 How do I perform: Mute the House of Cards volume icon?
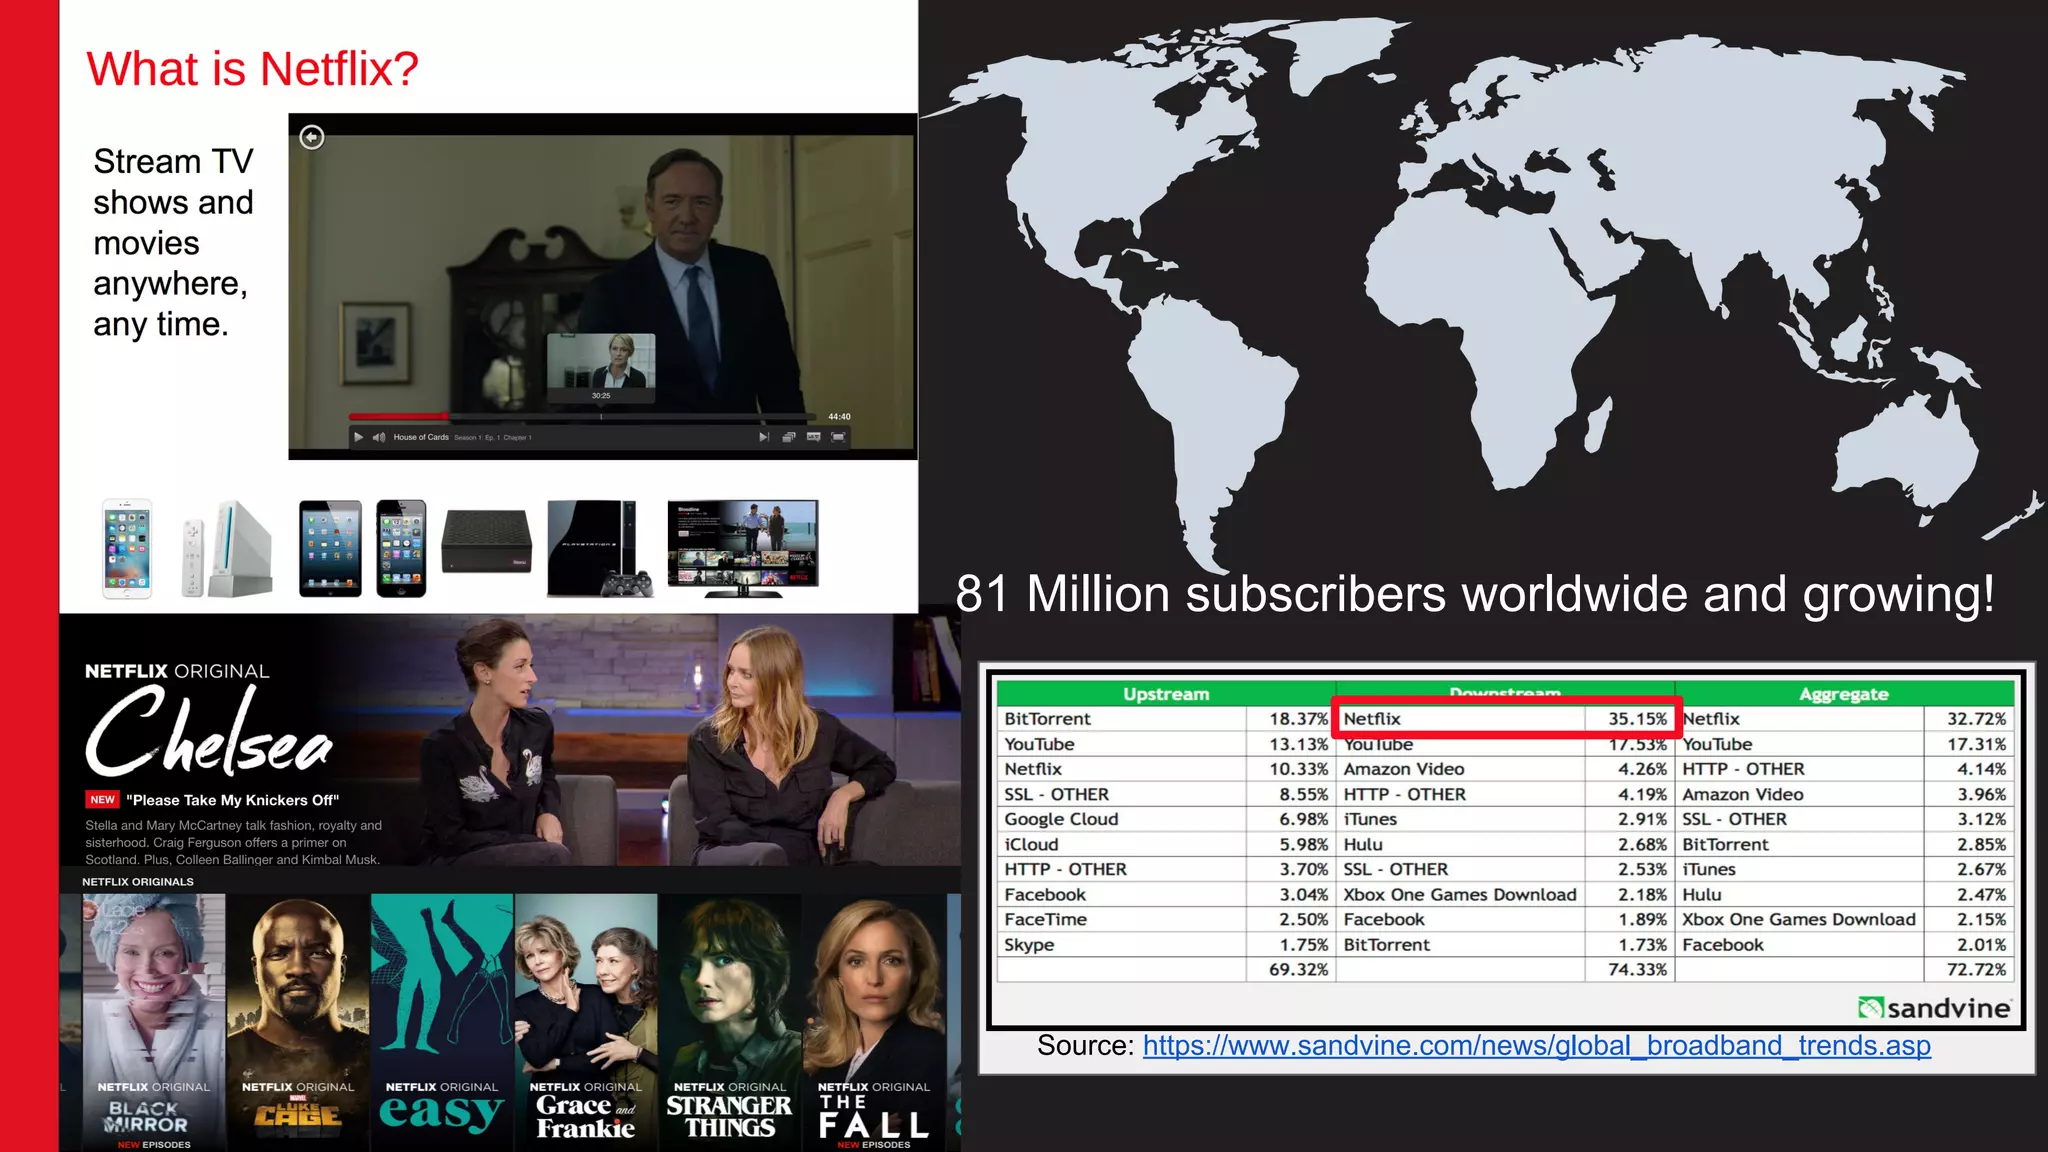pyautogui.click(x=379, y=437)
